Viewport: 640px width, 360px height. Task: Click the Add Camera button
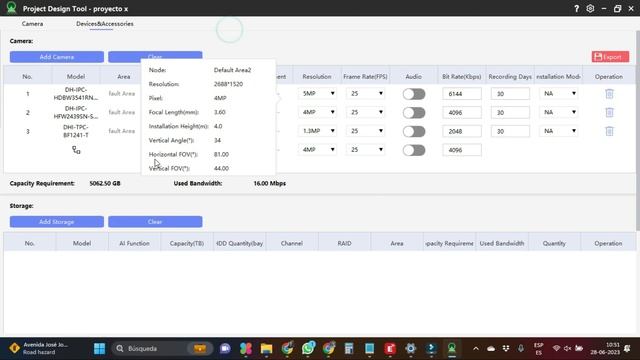[57, 57]
